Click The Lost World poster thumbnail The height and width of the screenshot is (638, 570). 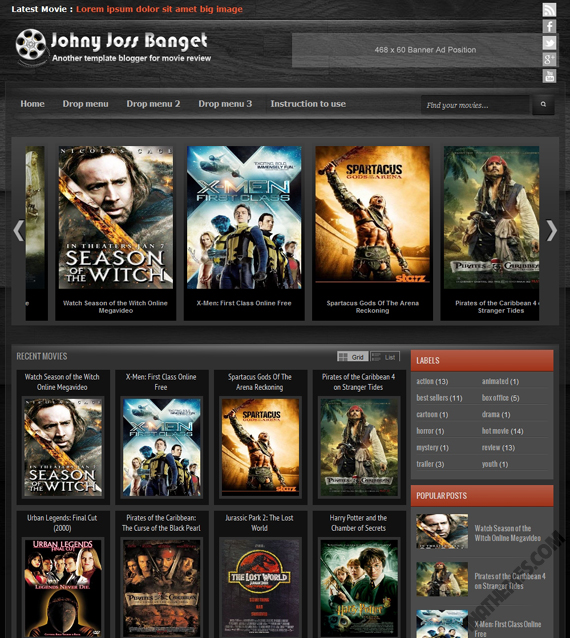pos(260,588)
